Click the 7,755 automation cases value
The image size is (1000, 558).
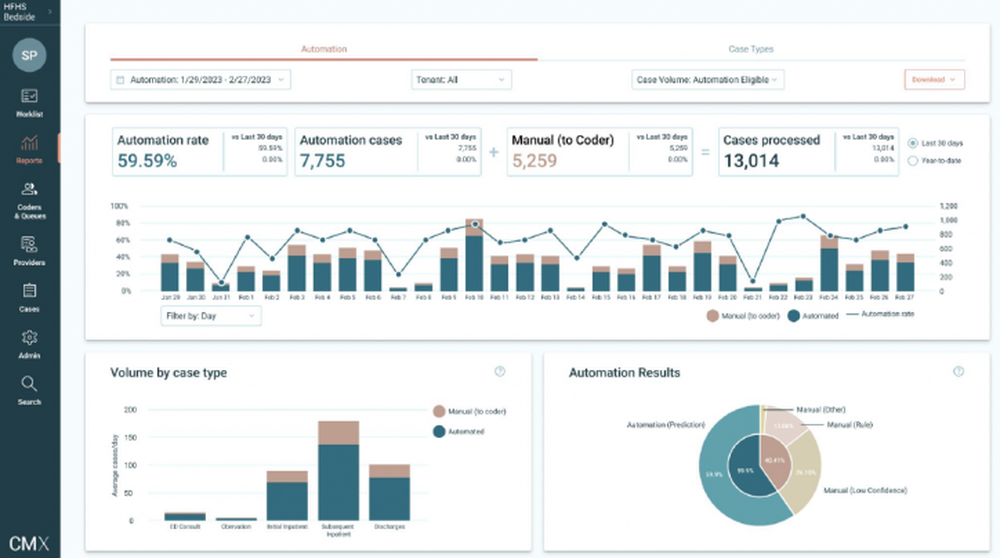click(x=323, y=161)
